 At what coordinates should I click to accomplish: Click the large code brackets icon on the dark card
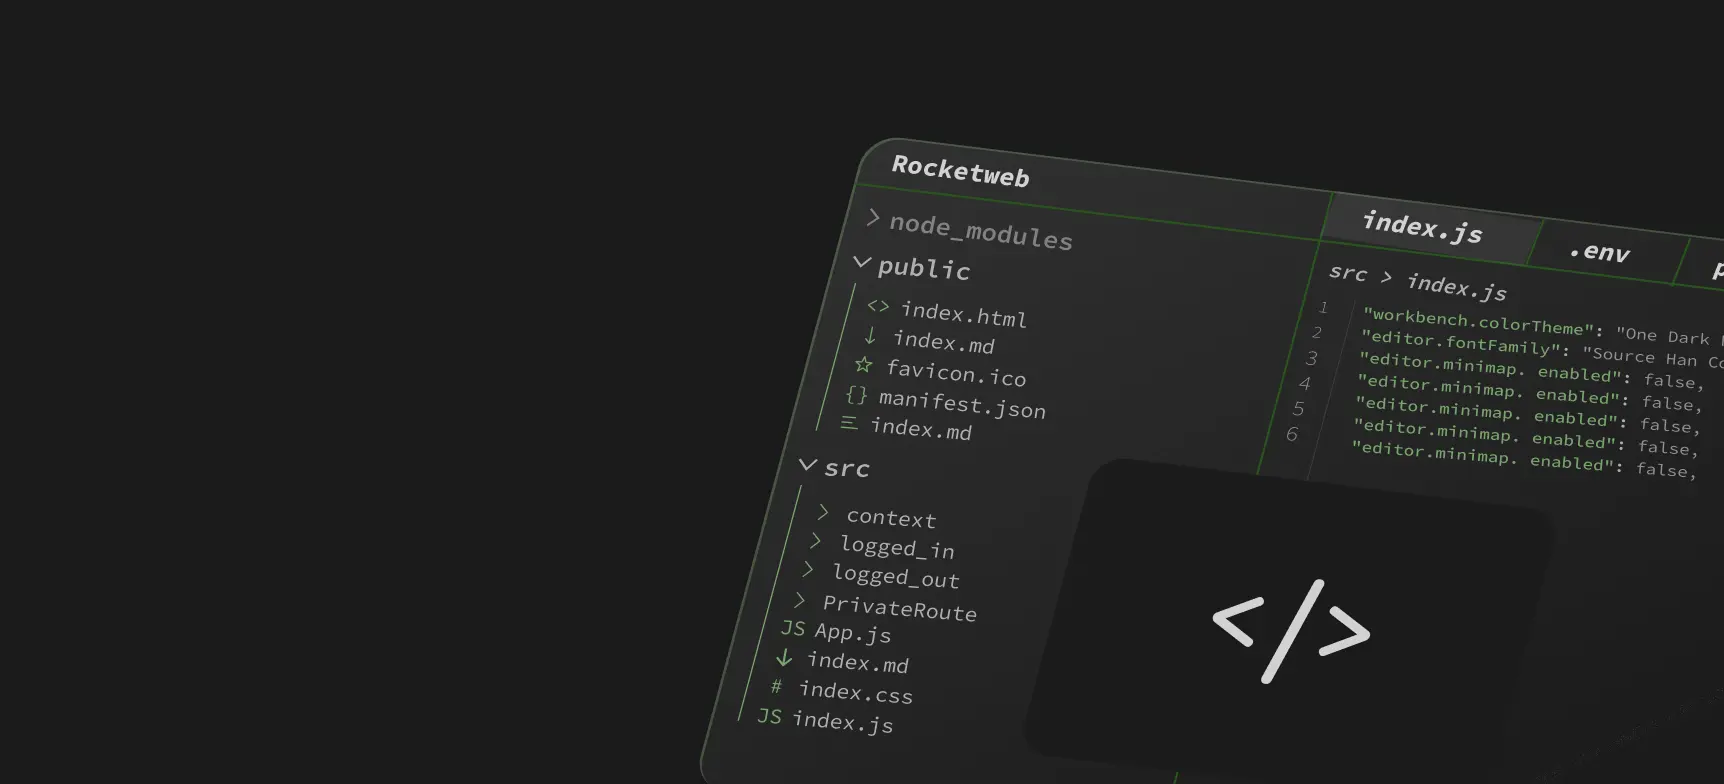coord(1291,630)
